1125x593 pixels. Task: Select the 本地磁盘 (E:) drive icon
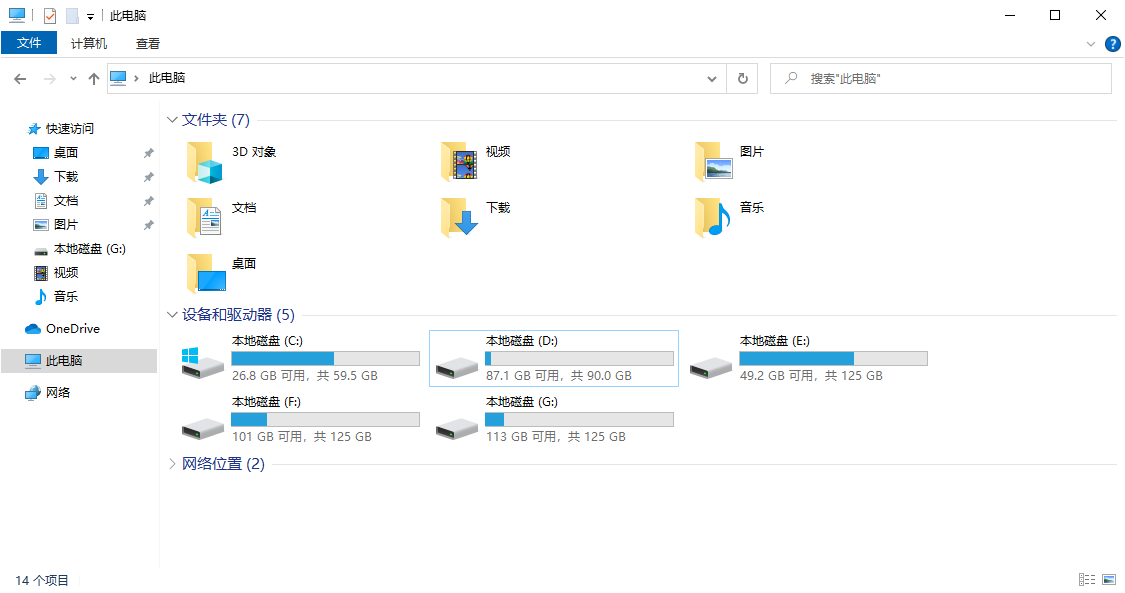(710, 367)
